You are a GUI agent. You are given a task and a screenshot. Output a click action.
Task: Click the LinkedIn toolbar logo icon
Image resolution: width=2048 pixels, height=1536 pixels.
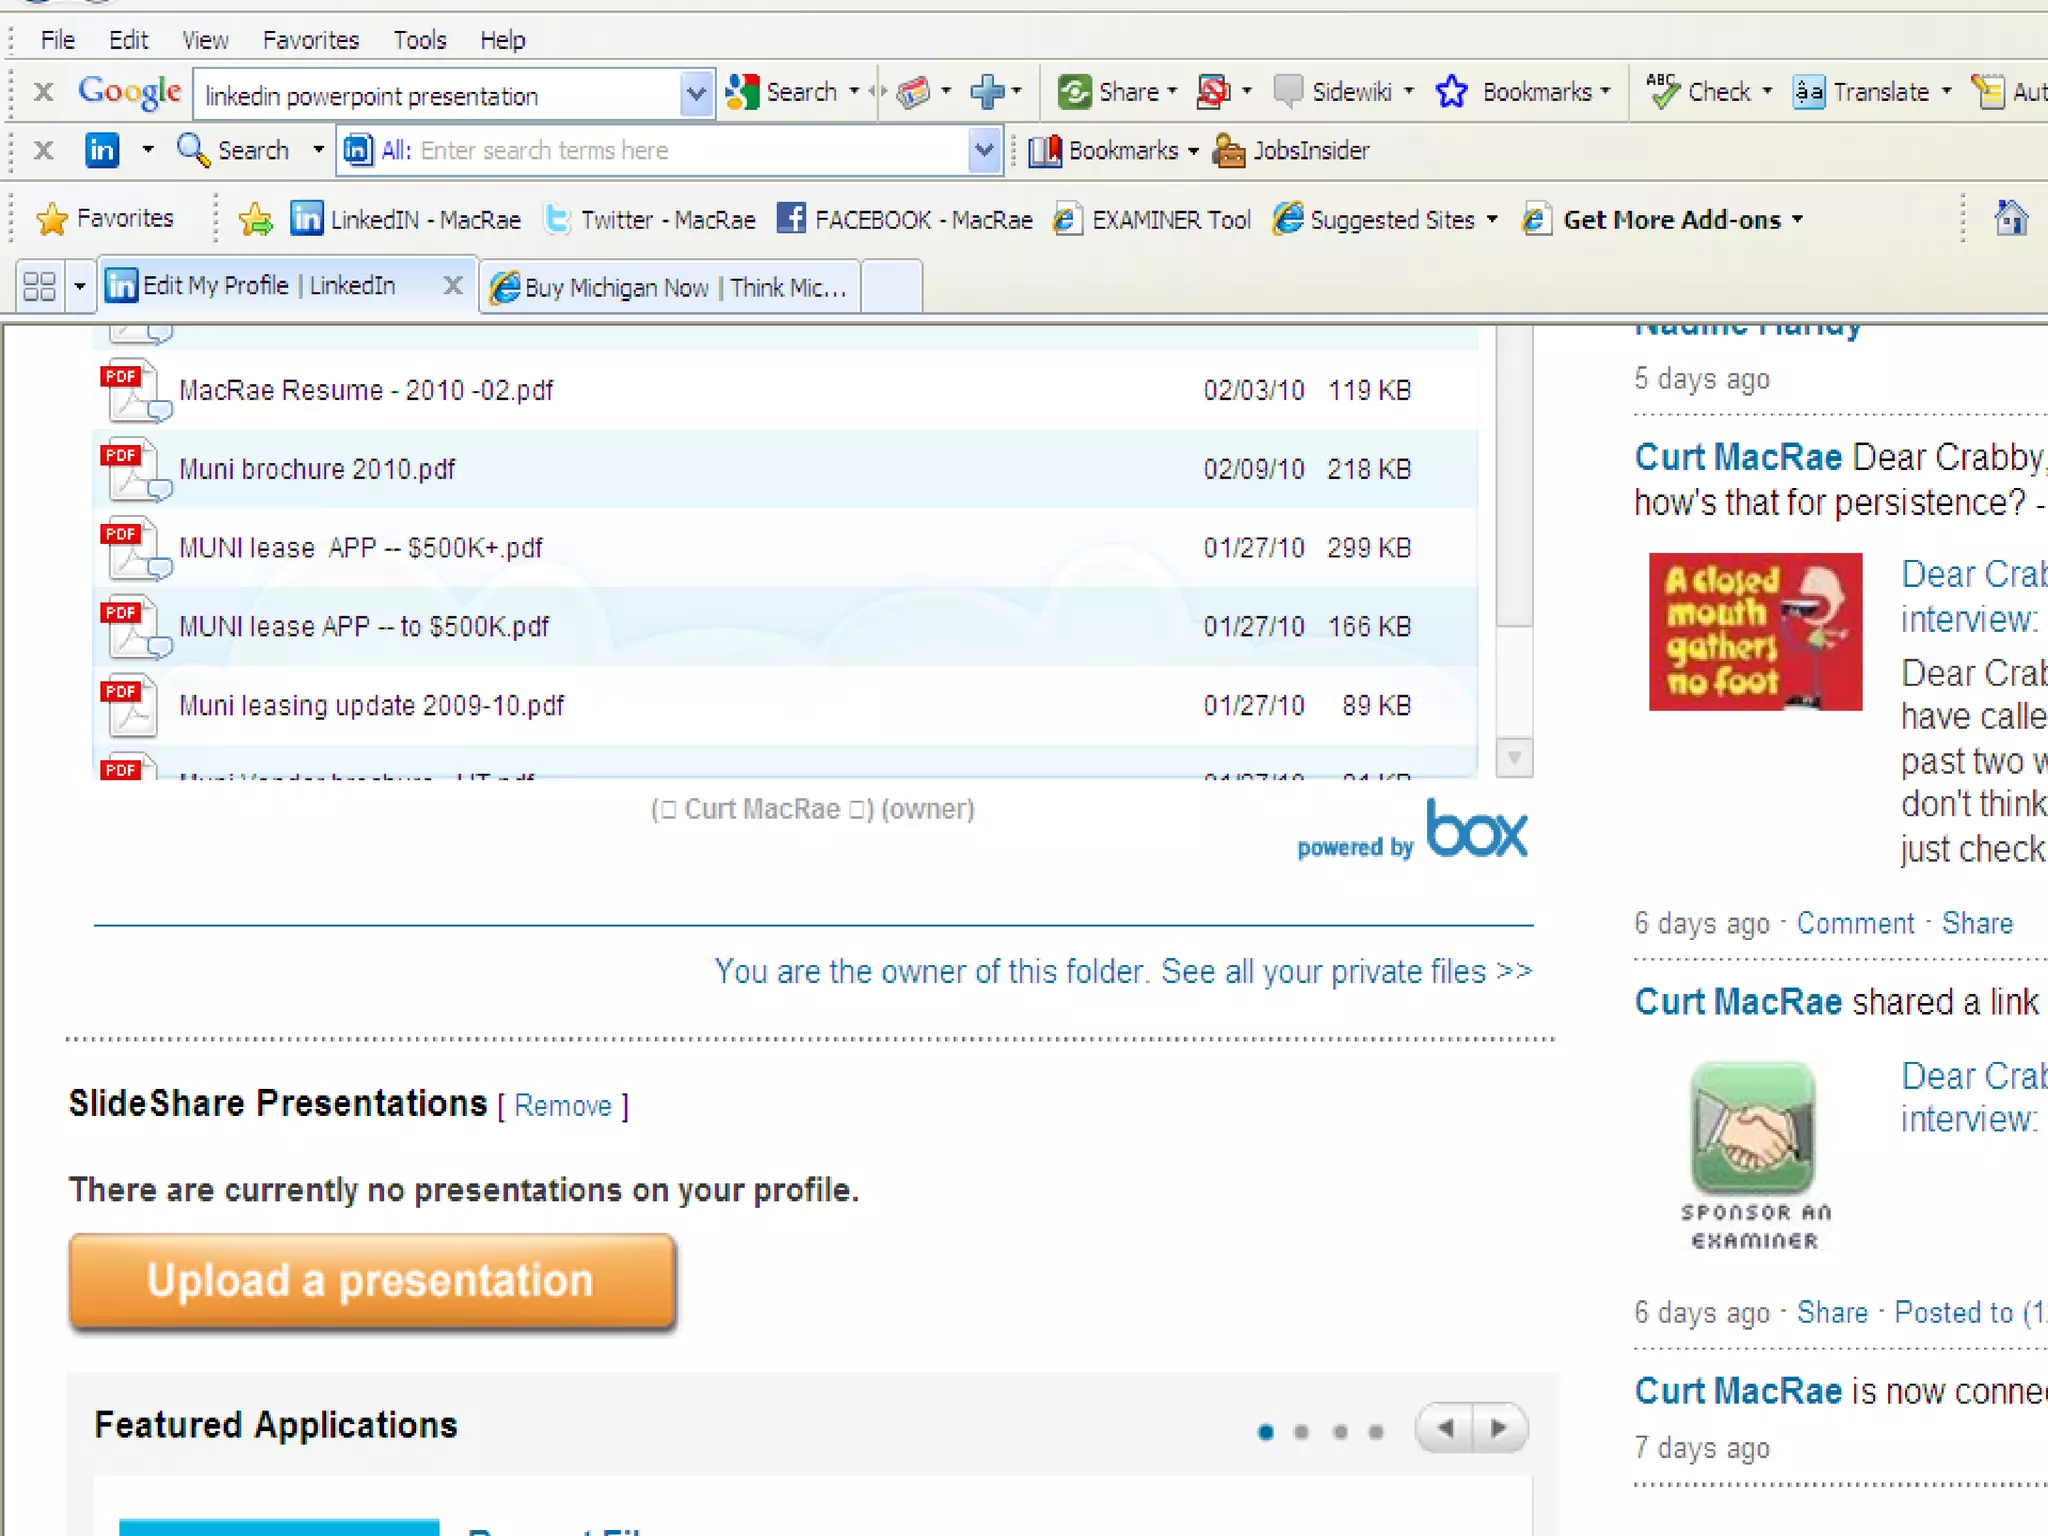101,150
